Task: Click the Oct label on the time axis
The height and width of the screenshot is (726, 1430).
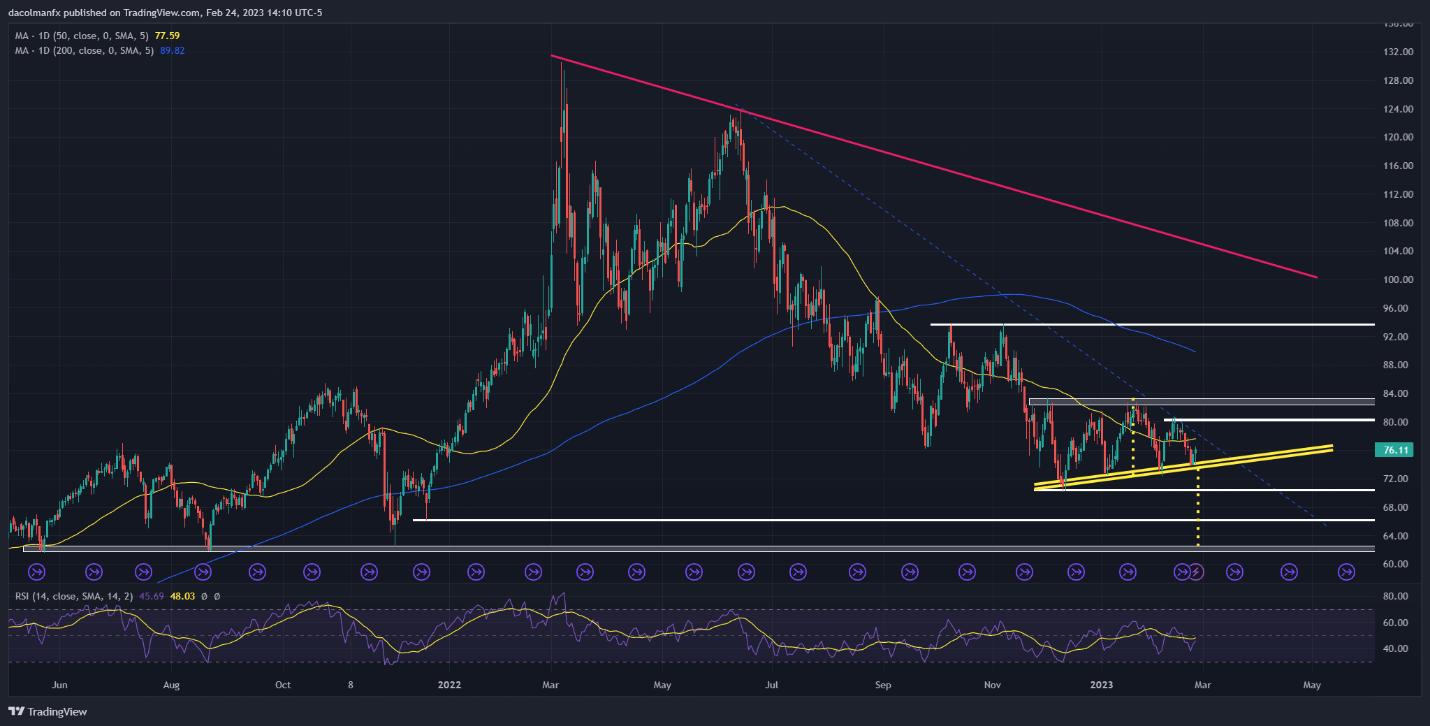Action: 283,685
